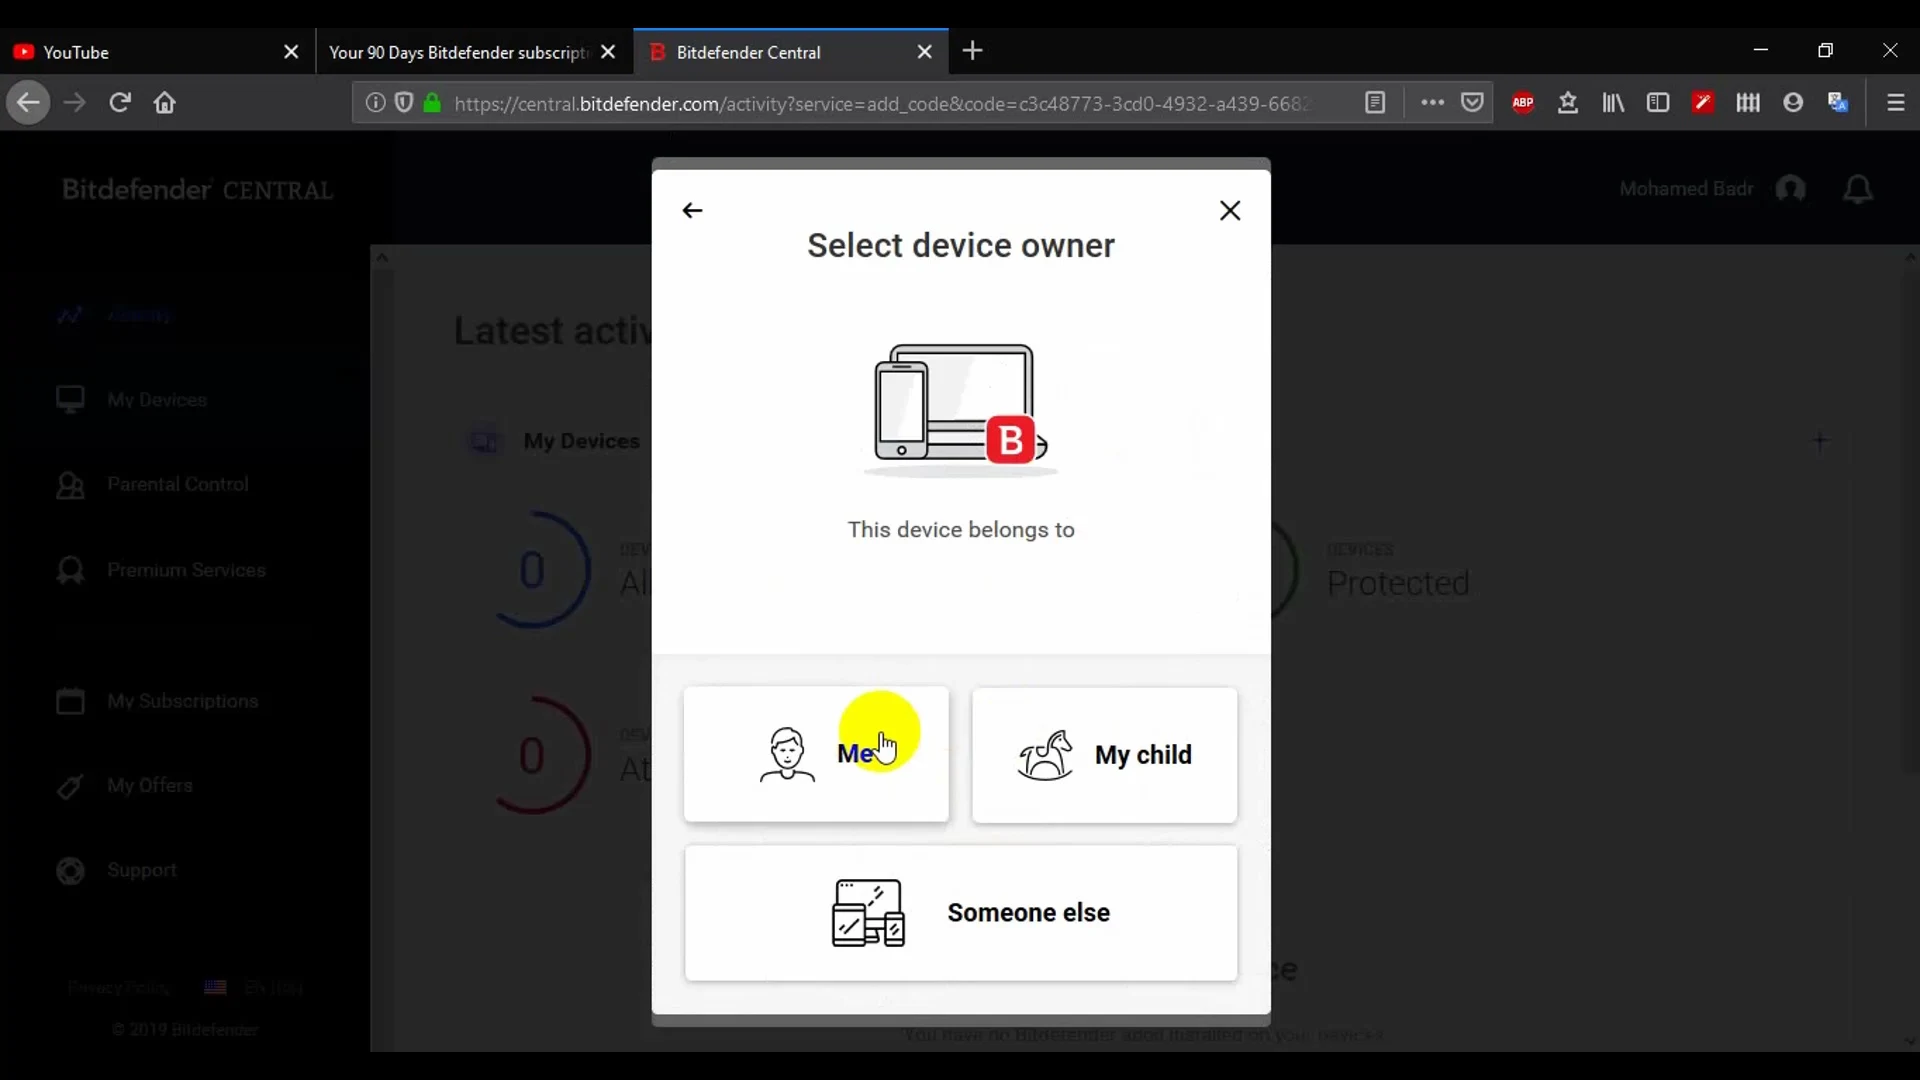The height and width of the screenshot is (1080, 1920).
Task: Close the Select device owner dialog
Action: coord(1230,210)
